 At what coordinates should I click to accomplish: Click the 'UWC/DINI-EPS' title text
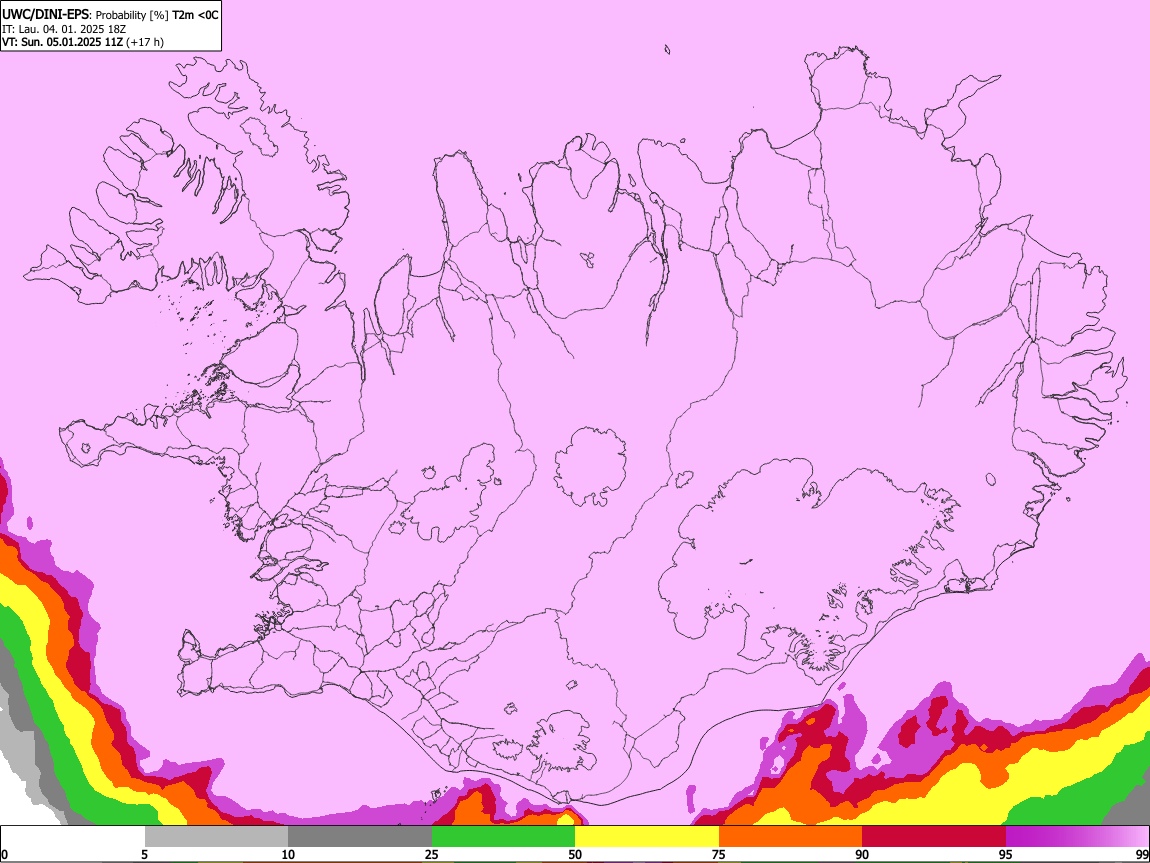(x=45, y=15)
